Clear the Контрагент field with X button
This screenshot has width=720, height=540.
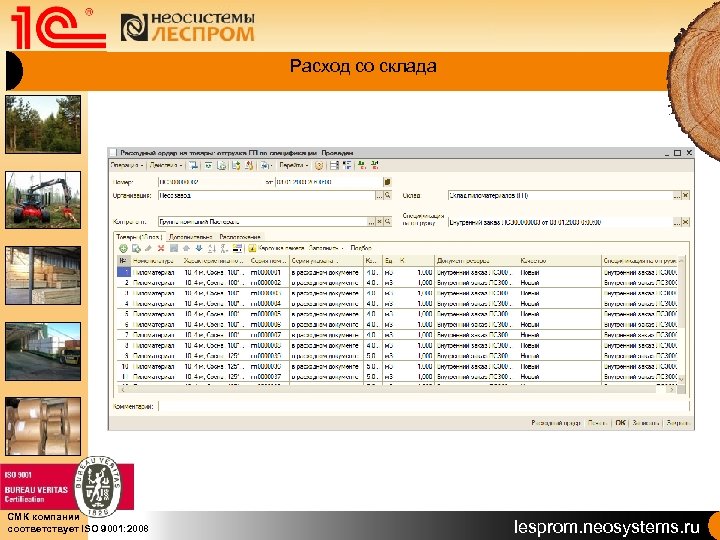pyautogui.click(x=380, y=222)
